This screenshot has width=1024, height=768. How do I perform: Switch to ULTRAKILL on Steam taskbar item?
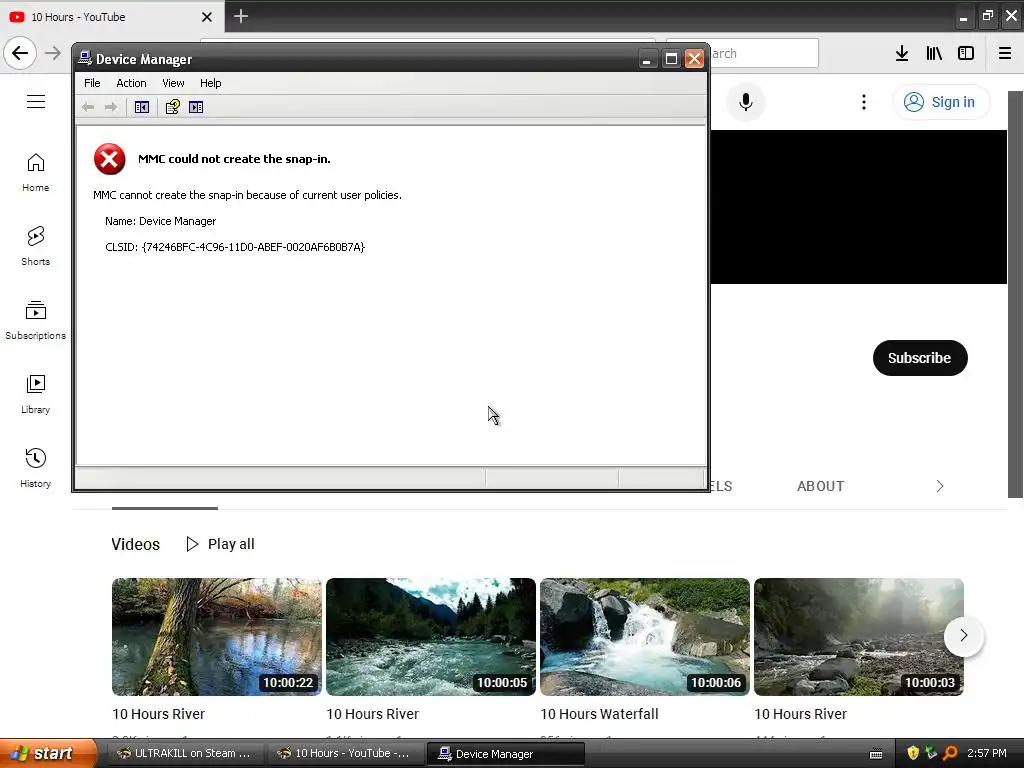coord(184,753)
